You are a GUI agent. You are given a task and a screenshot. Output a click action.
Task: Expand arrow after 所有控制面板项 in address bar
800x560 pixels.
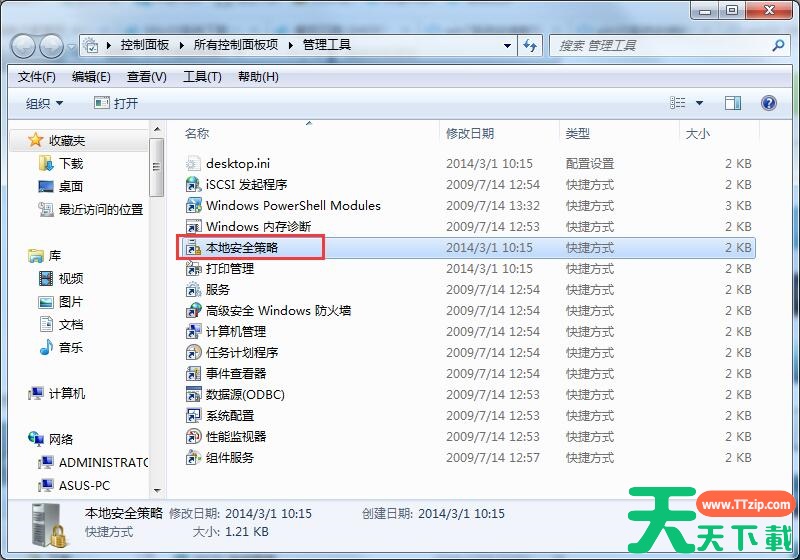[291, 45]
